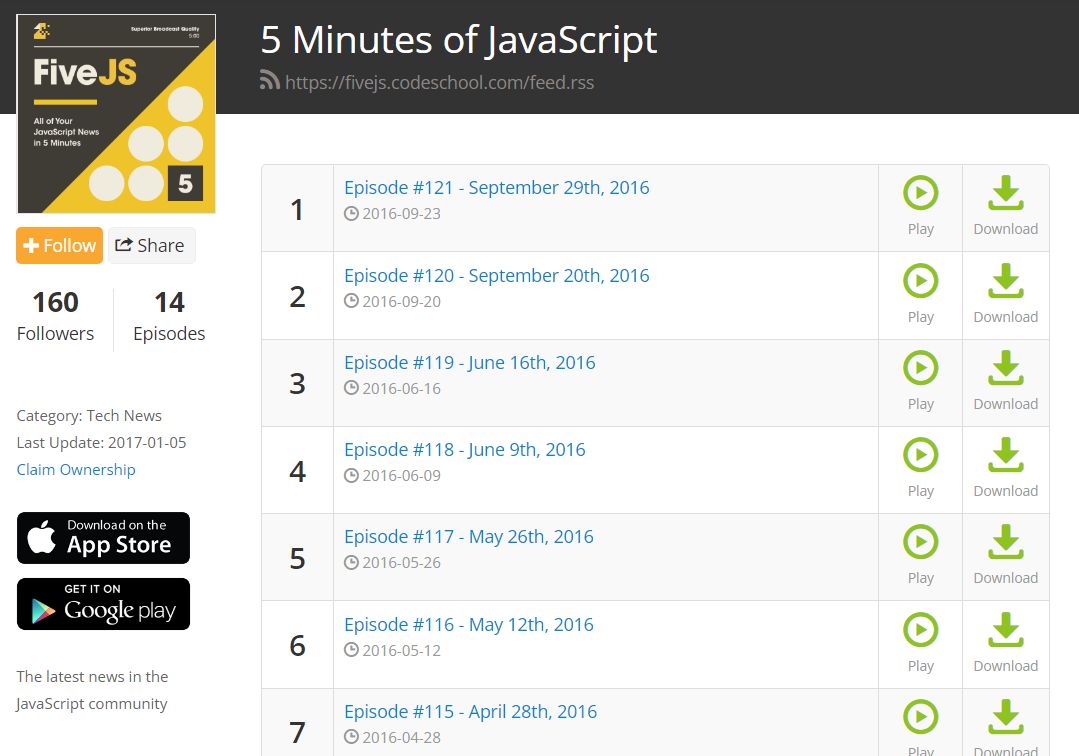Click the RSS feed icon in header
The image size is (1079, 756).
coord(269,80)
